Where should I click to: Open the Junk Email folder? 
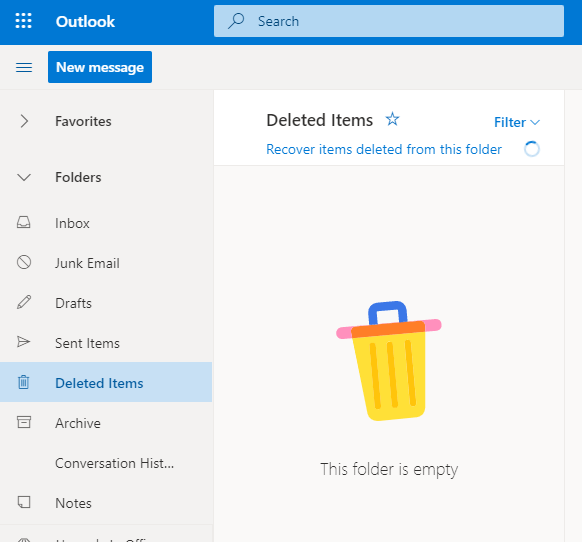tap(106, 263)
